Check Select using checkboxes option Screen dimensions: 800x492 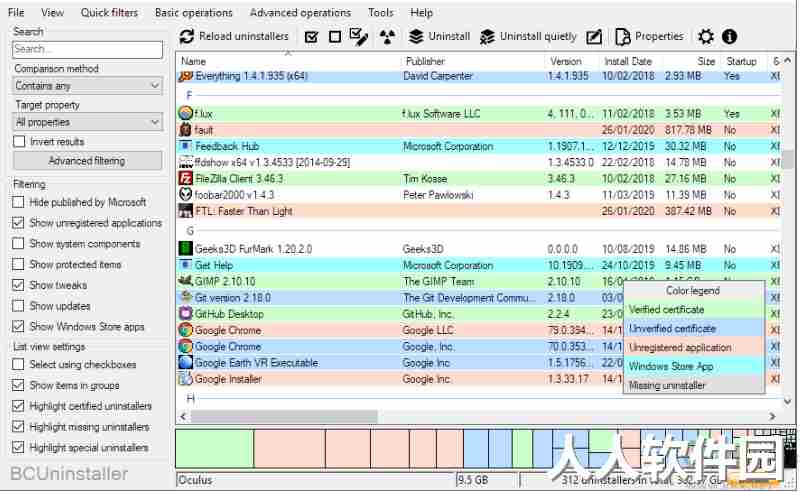18,364
